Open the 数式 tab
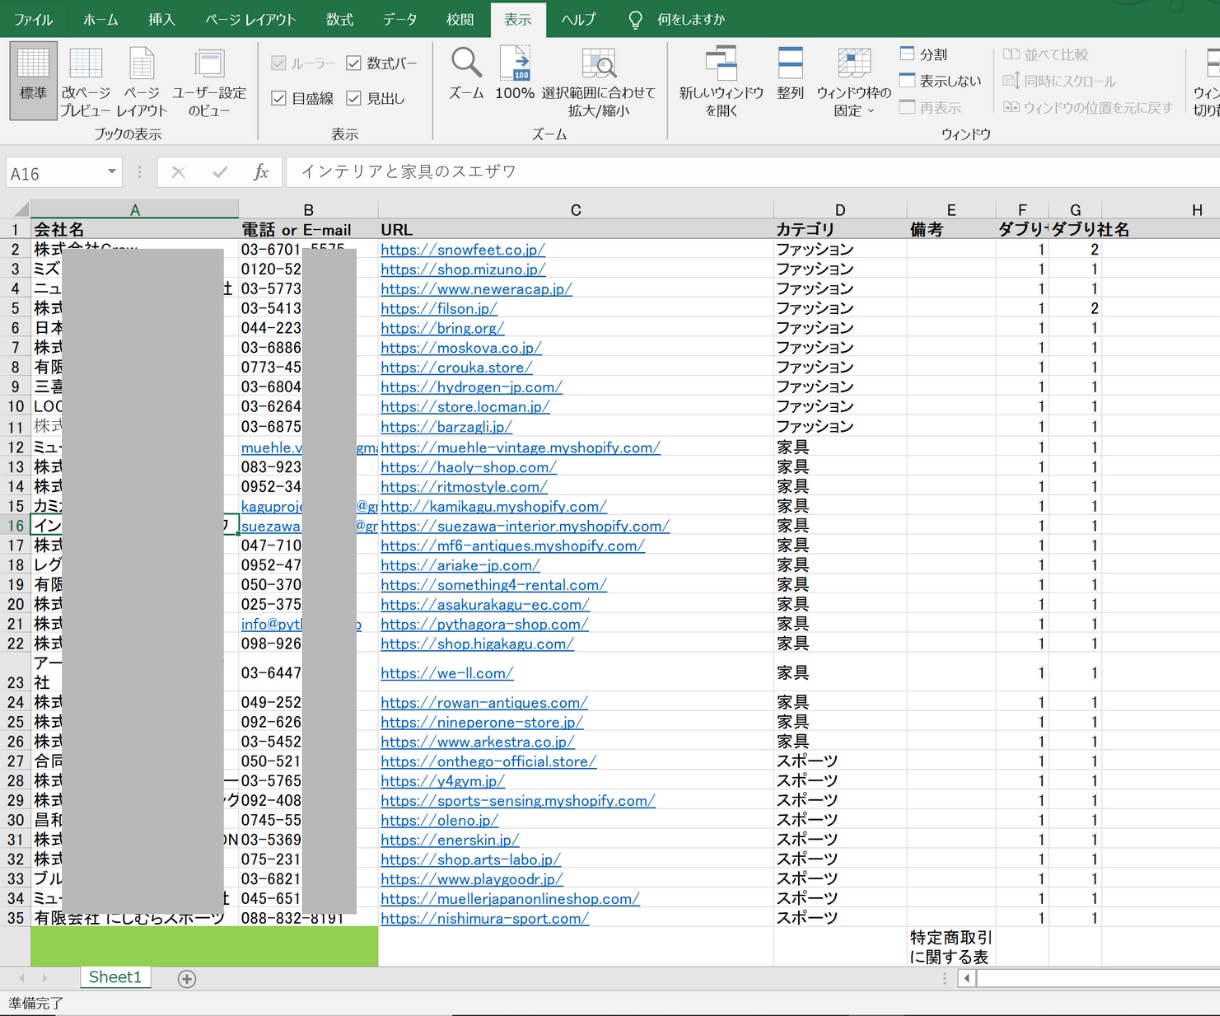Viewport: 1220px width, 1016px height. pyautogui.click(x=339, y=19)
